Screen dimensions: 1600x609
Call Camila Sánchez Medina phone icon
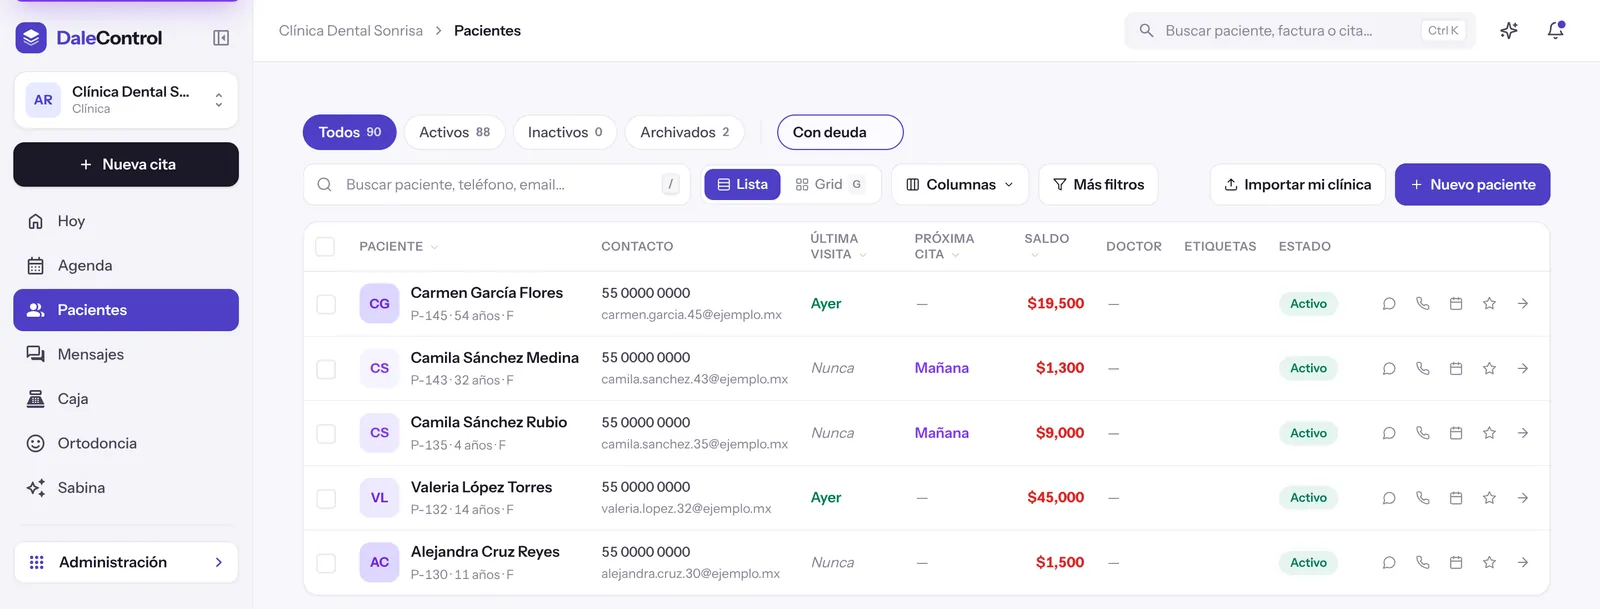tap(1423, 369)
